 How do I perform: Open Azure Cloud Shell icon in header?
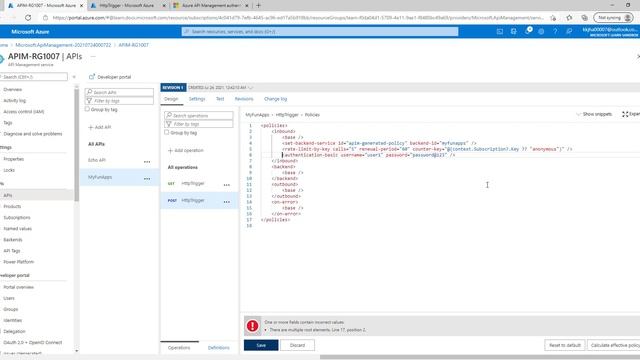[x=500, y=31]
